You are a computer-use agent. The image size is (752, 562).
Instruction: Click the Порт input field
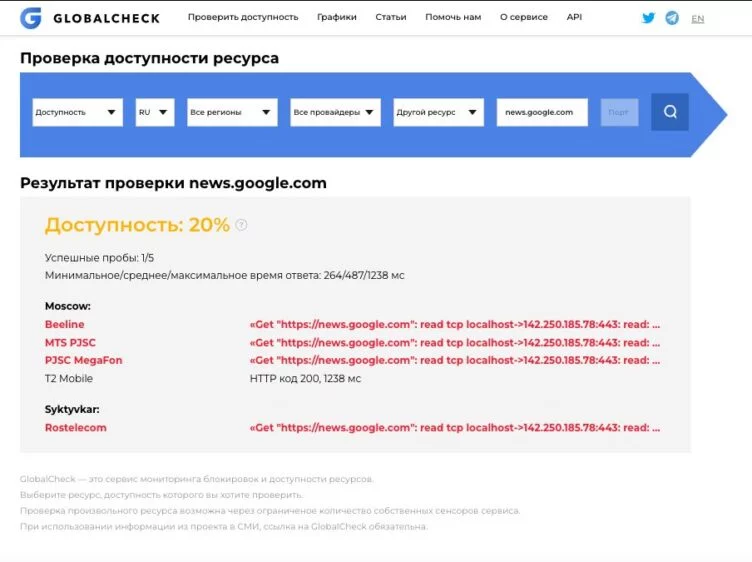pos(619,112)
